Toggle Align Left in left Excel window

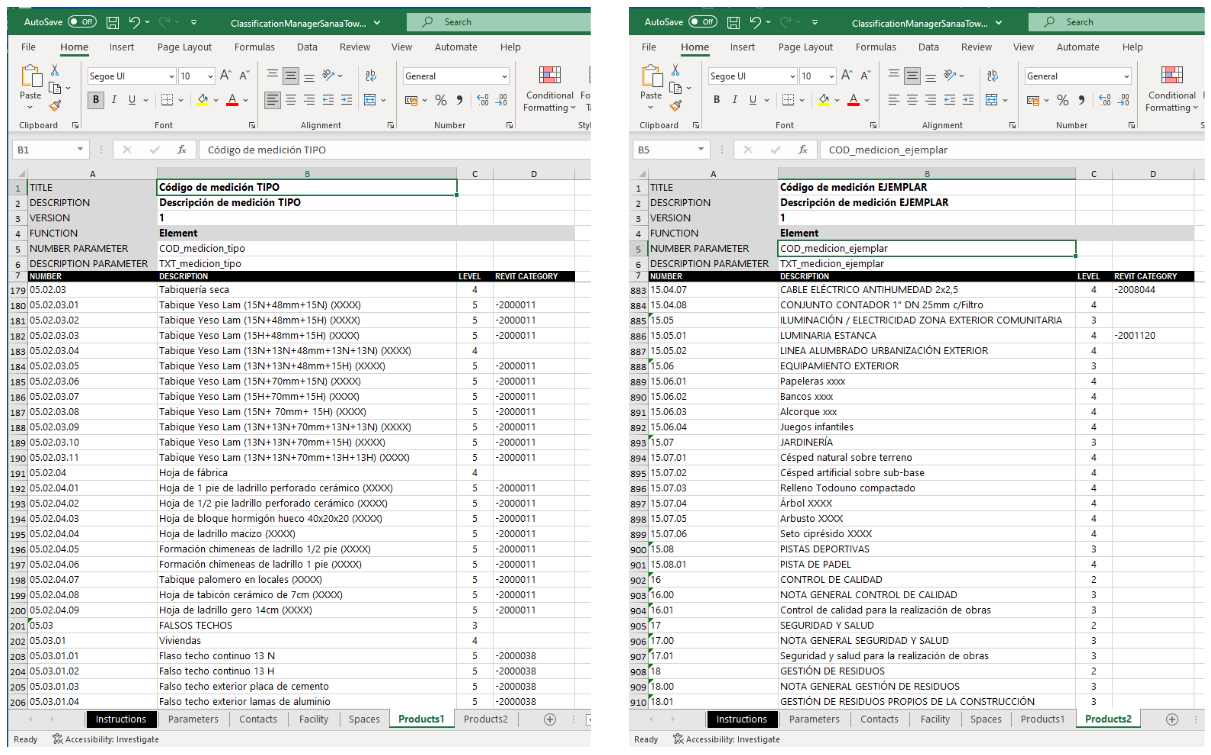(x=273, y=100)
